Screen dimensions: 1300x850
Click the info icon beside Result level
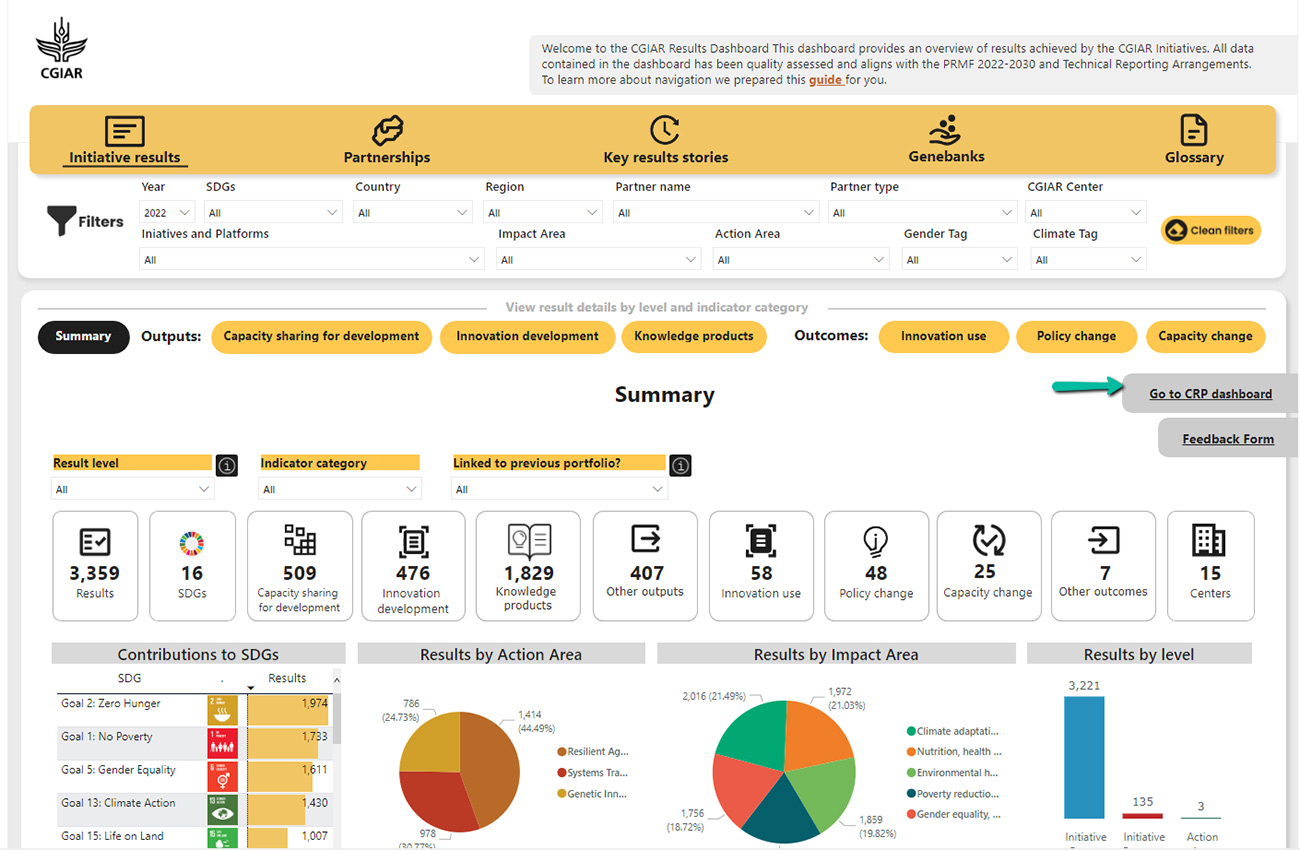pyautogui.click(x=227, y=465)
